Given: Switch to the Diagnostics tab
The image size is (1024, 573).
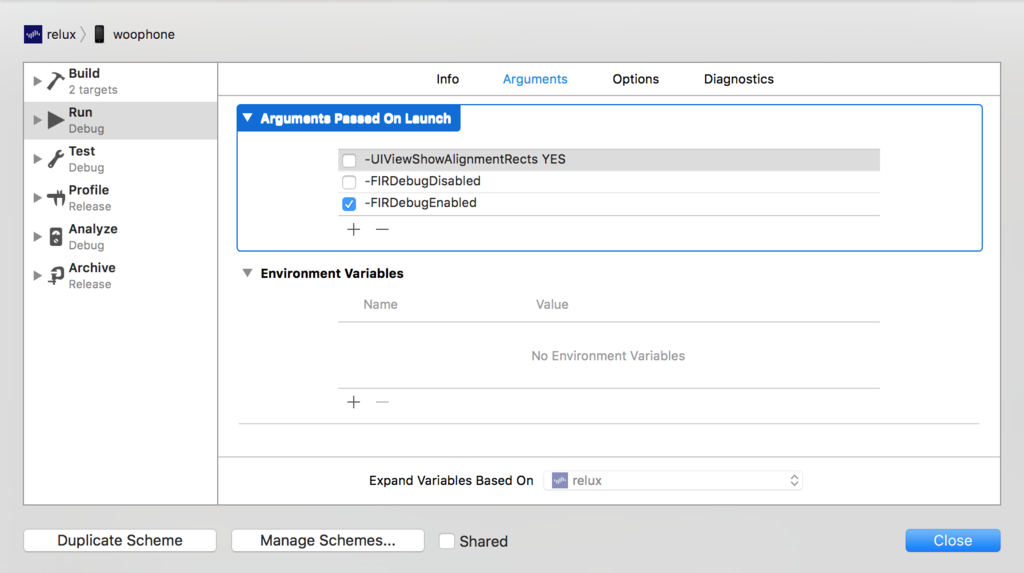Looking at the screenshot, I should tap(739, 79).
